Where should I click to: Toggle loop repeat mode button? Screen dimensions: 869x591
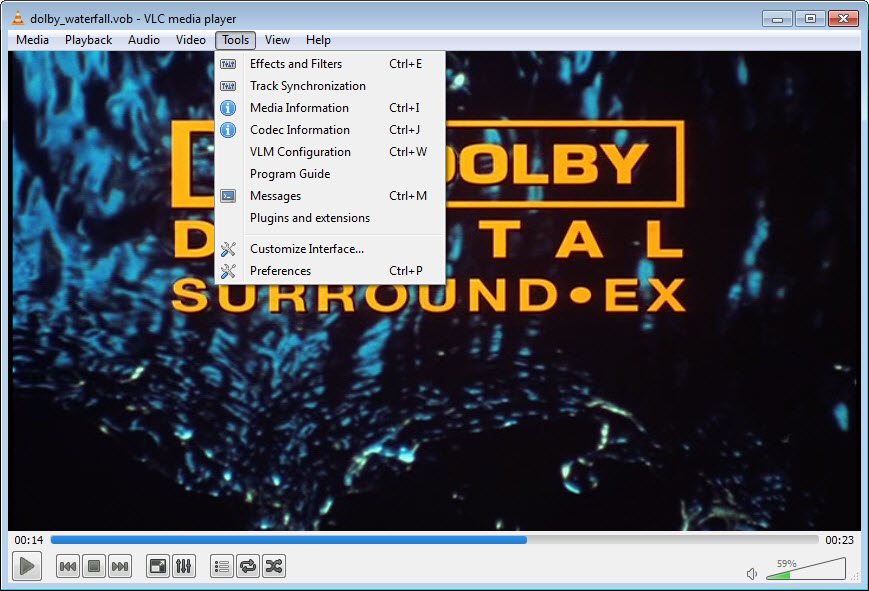pyautogui.click(x=248, y=567)
